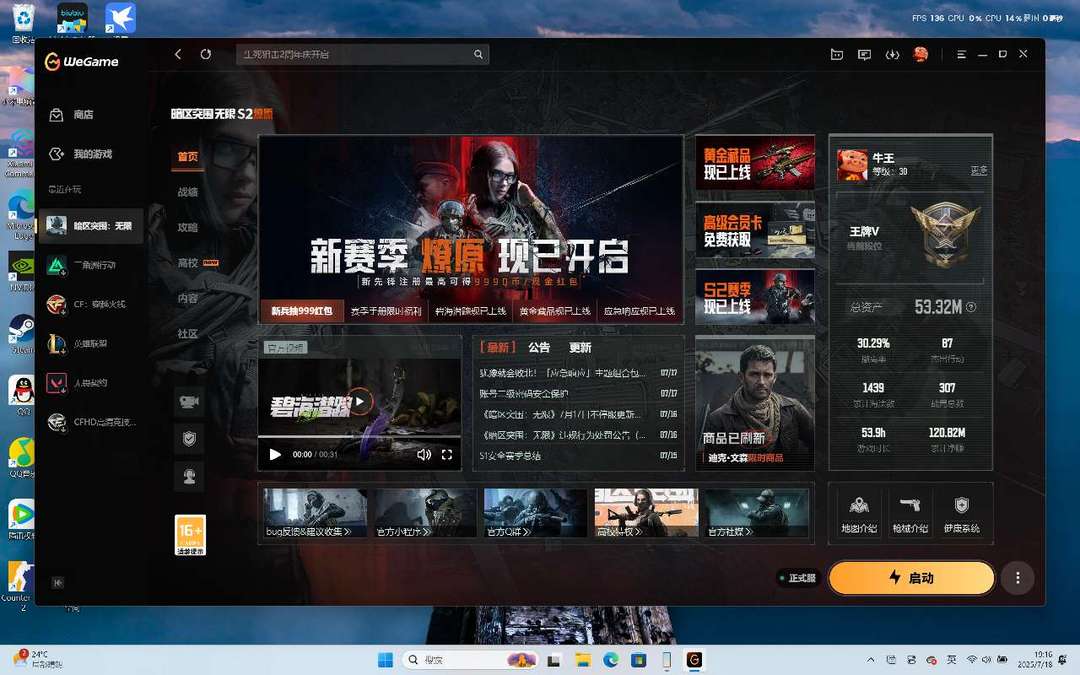Open the 正式服 server selector

797,578
